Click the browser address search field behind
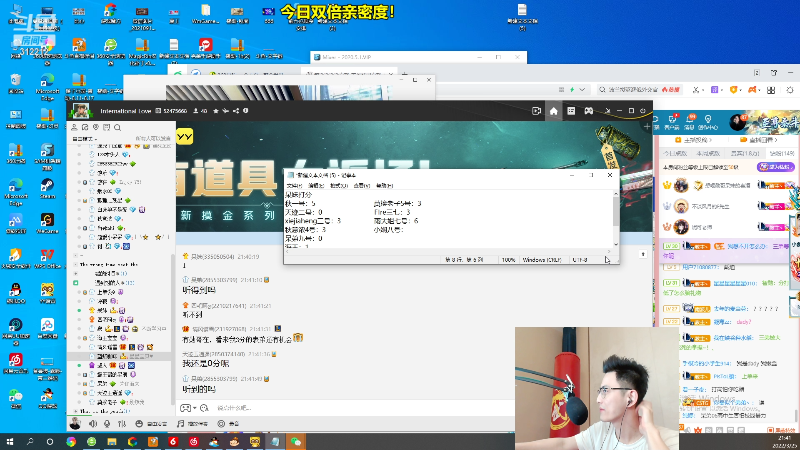Viewport: 800px width, 450px height. tap(639, 89)
